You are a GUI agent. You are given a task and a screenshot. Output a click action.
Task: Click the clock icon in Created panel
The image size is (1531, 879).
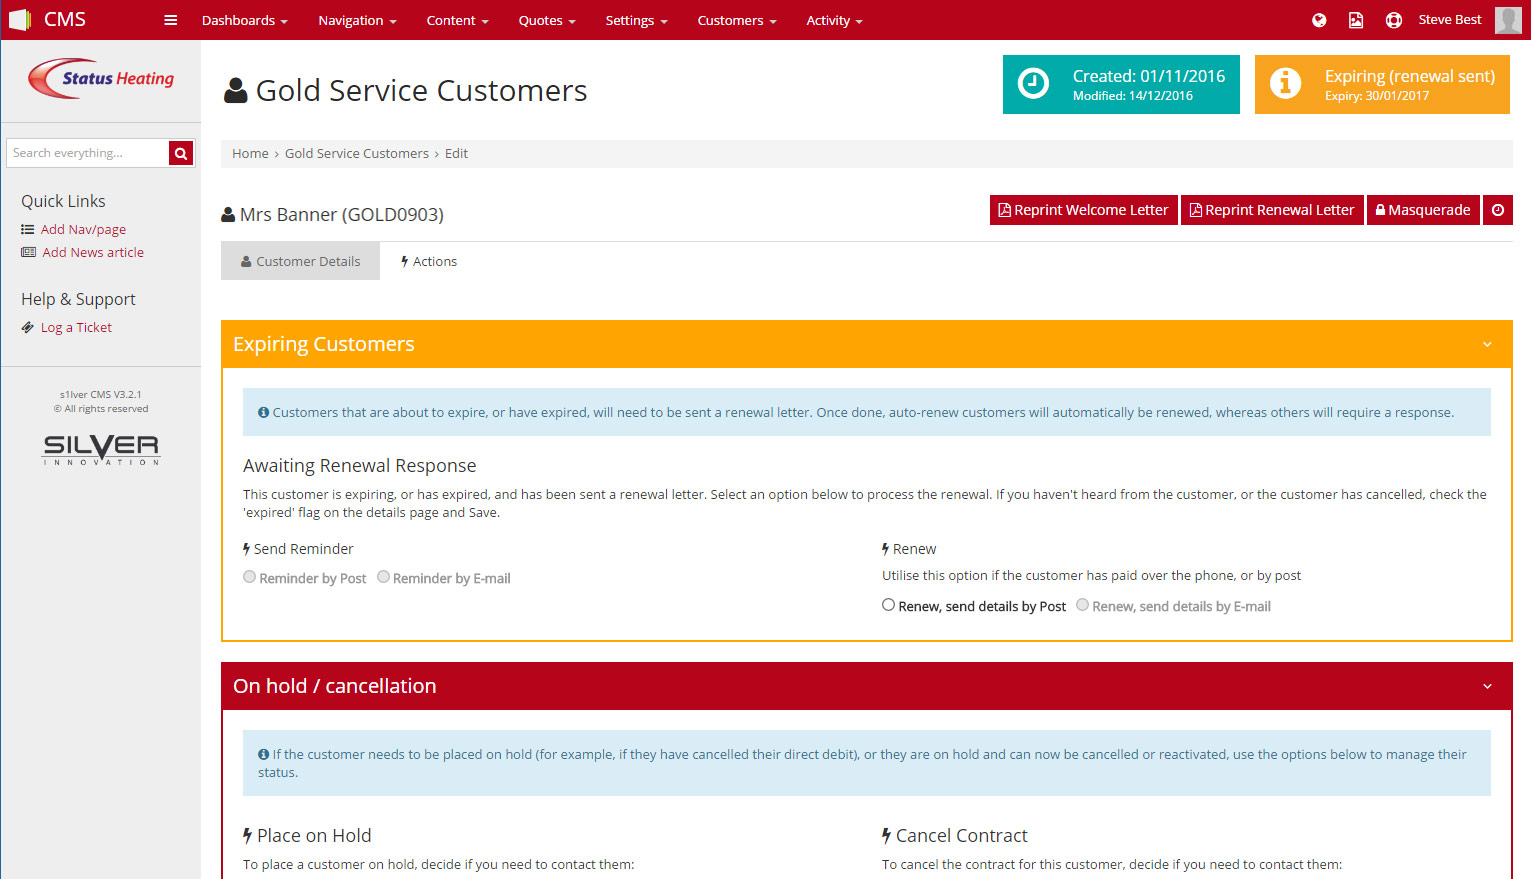tap(1033, 84)
